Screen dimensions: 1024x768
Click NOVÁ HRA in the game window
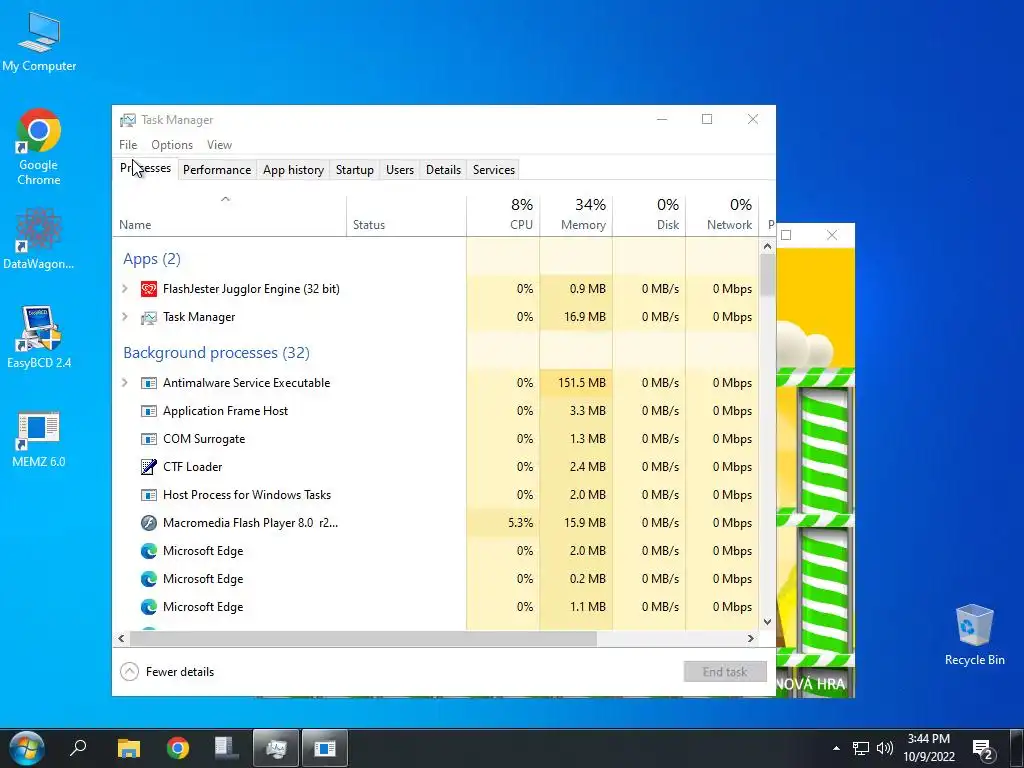click(x=811, y=684)
